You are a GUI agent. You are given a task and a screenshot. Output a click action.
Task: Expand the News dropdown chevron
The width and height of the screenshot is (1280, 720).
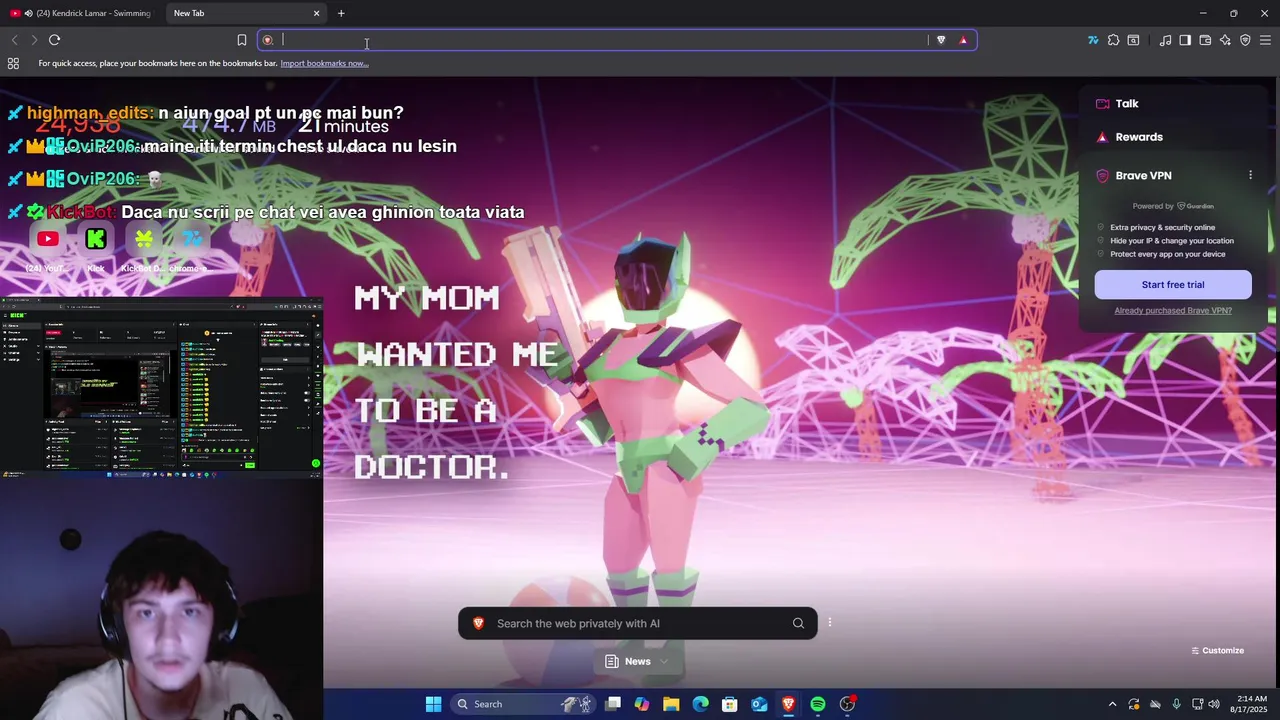(x=663, y=661)
